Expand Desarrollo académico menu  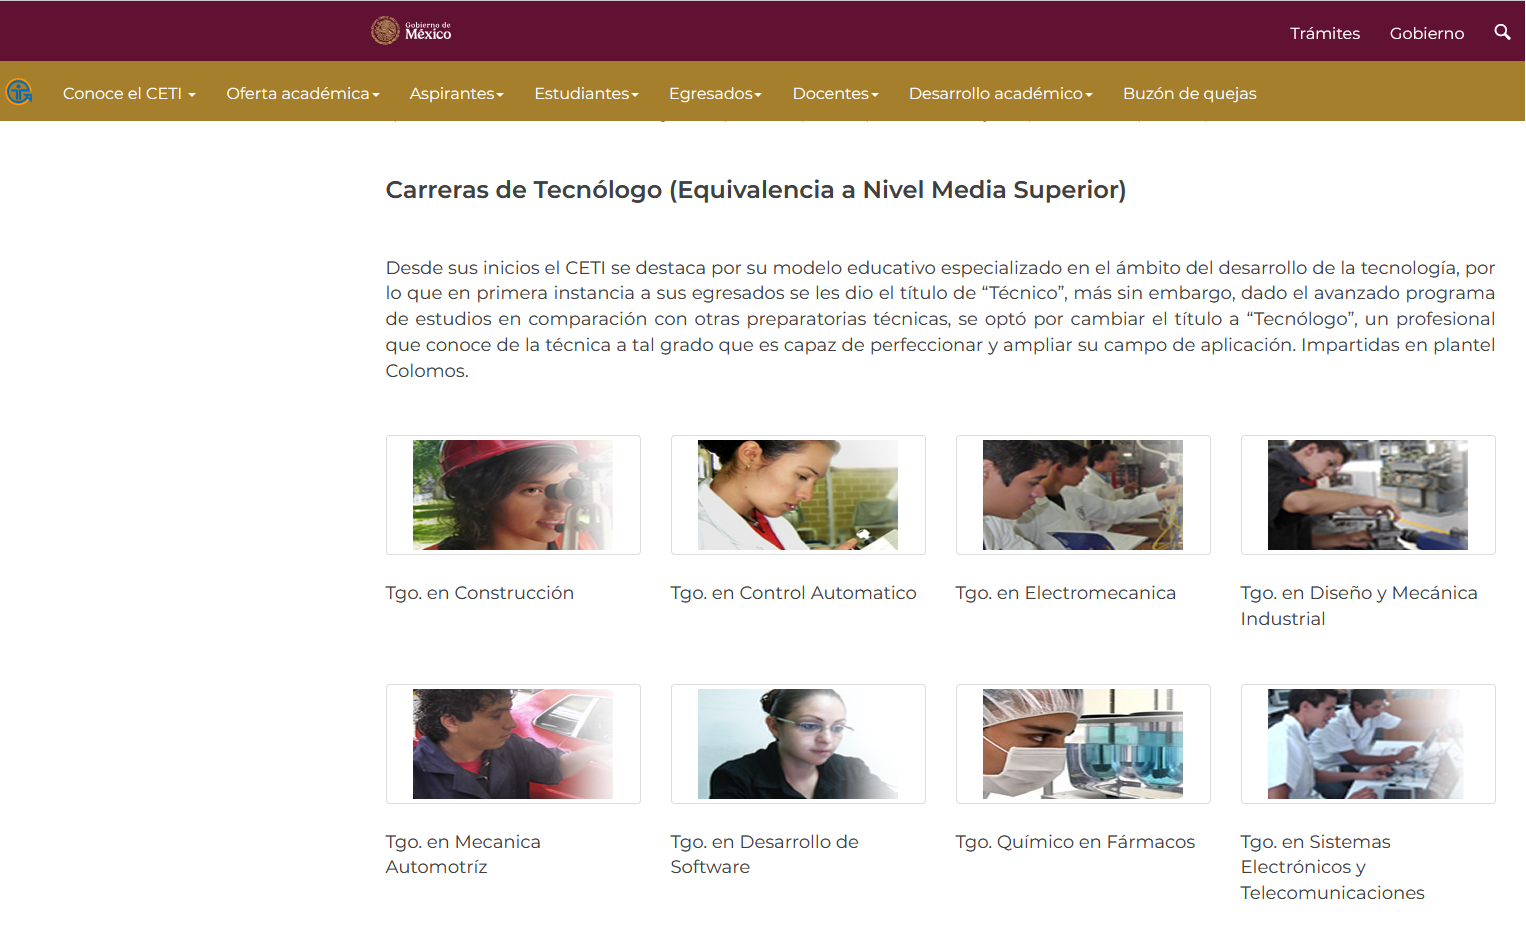pyautogui.click(x=1000, y=93)
